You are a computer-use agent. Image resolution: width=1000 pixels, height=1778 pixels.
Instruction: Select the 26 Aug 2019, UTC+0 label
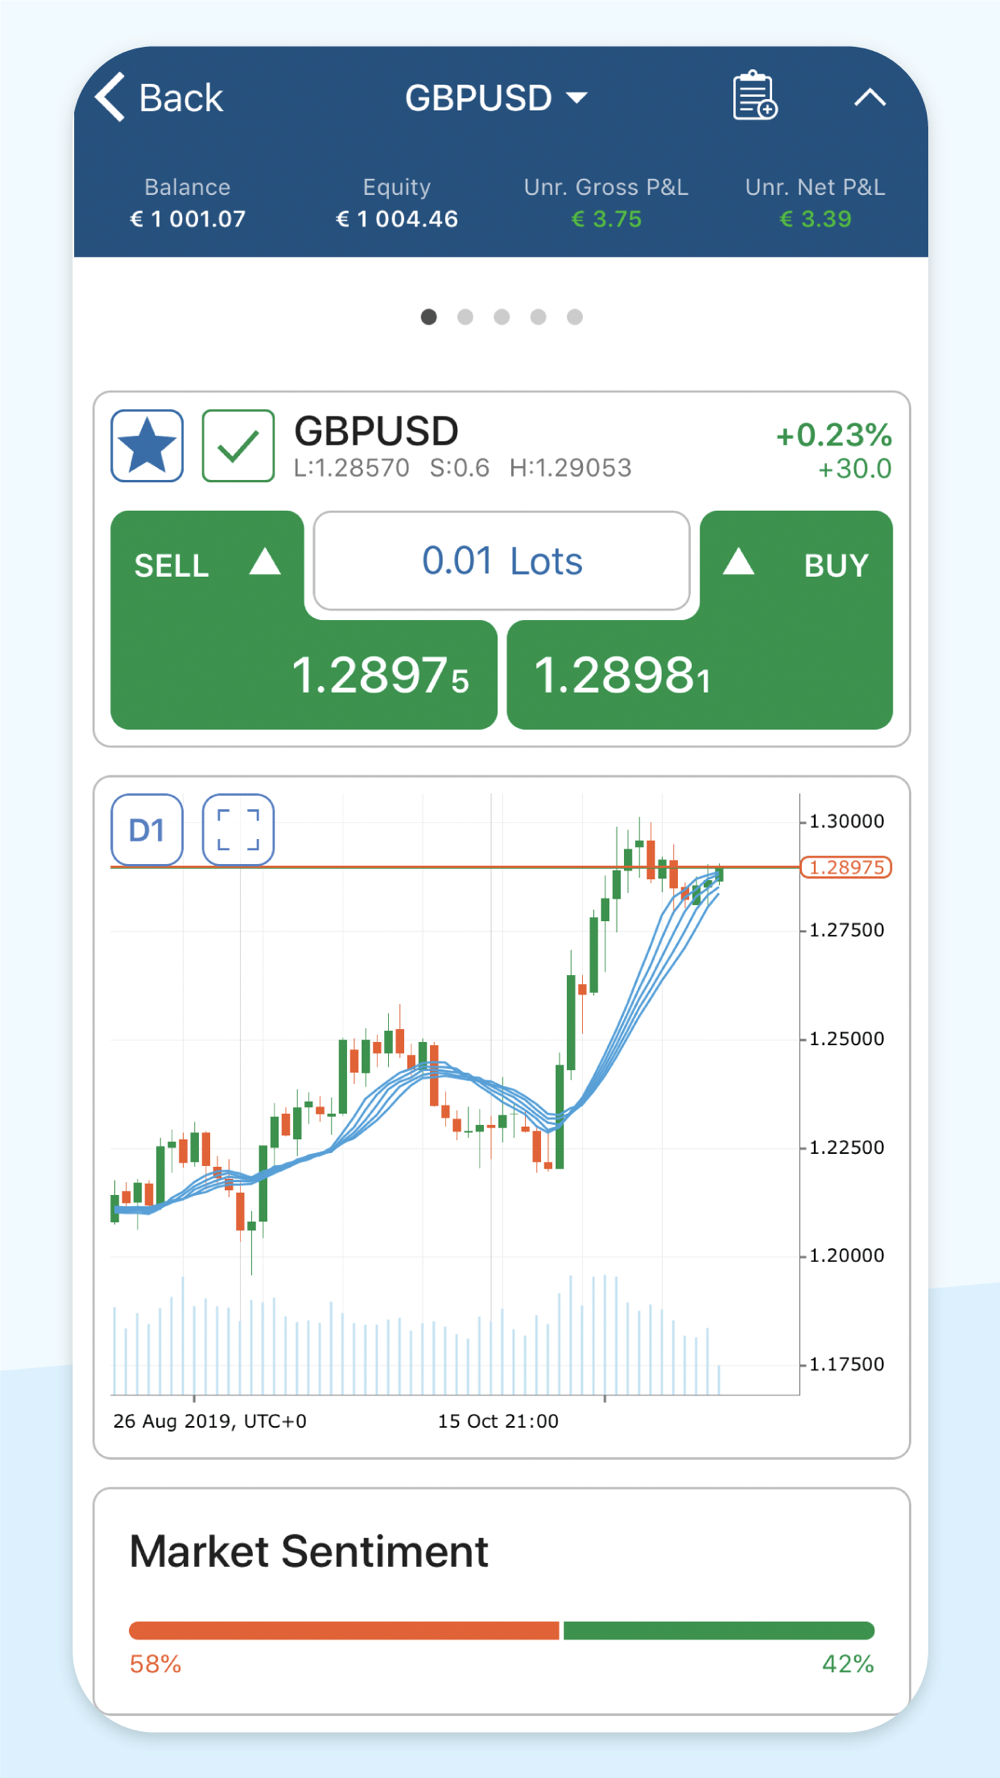[x=210, y=1421]
